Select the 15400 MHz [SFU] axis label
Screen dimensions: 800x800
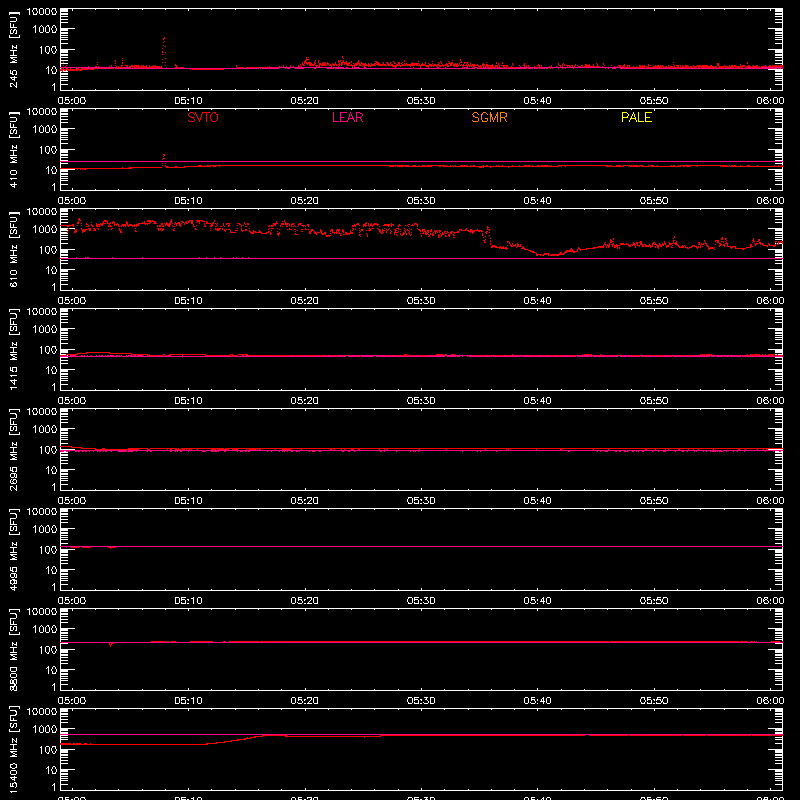(13, 749)
